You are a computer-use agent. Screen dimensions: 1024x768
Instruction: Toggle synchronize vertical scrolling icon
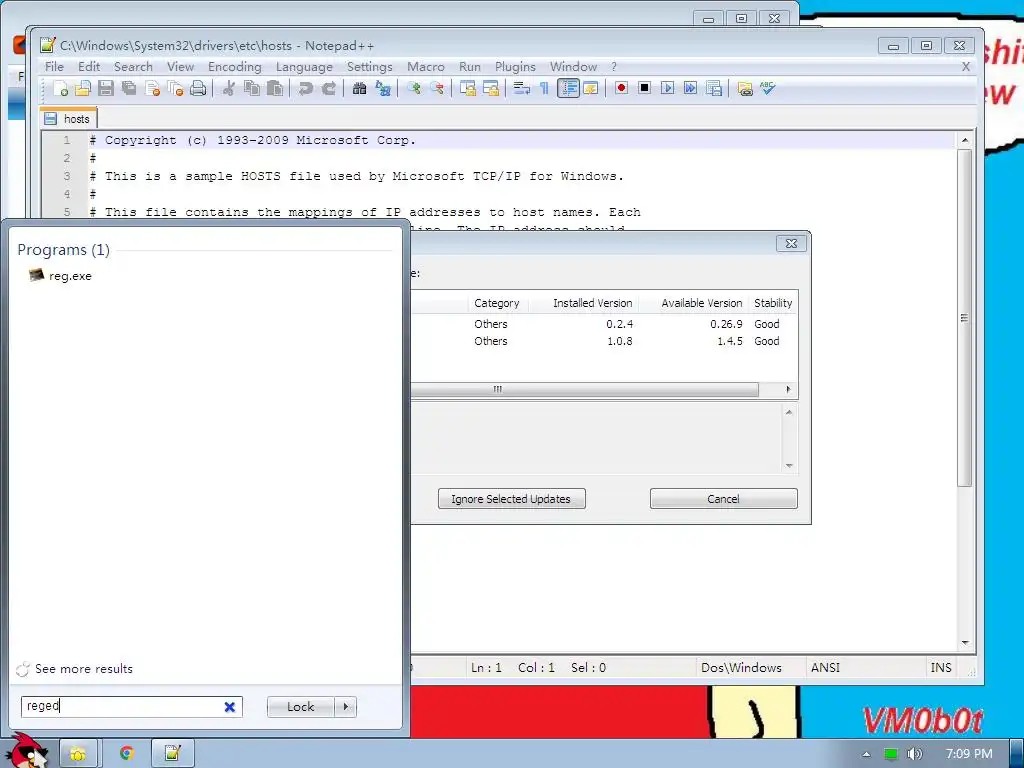point(468,88)
